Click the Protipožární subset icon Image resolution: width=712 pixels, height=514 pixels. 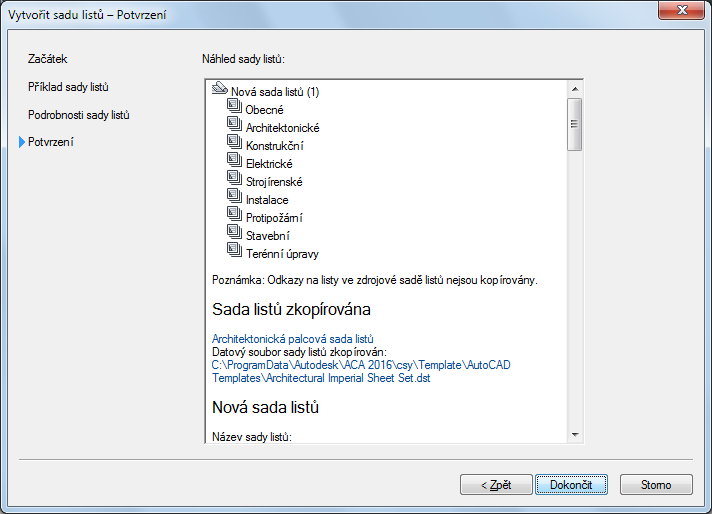(x=235, y=217)
